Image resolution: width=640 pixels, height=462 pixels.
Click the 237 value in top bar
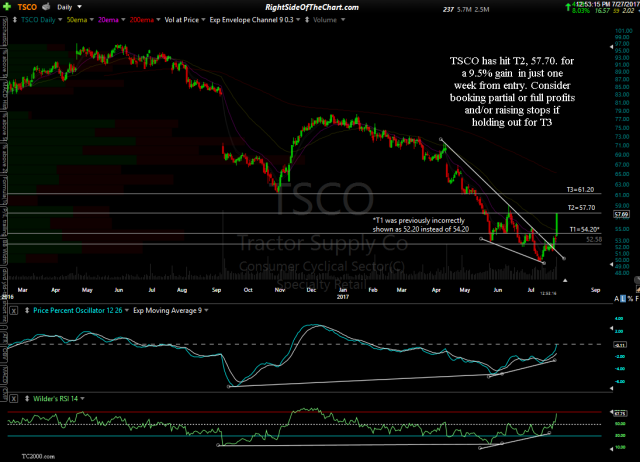[x=448, y=9]
